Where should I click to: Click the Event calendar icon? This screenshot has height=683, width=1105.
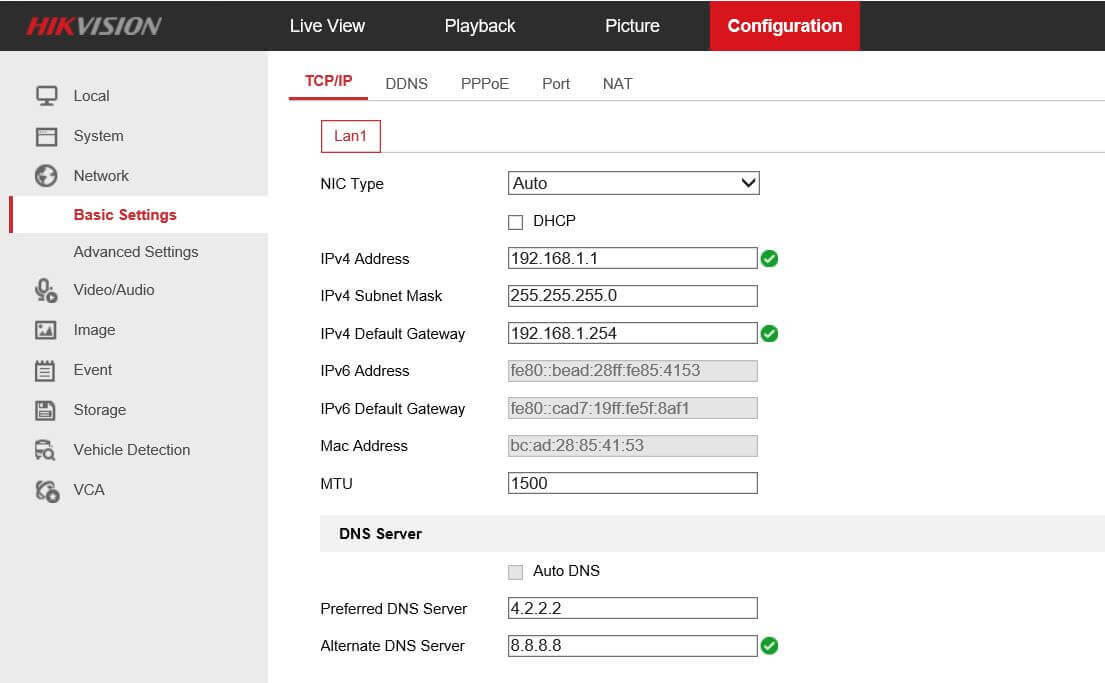coord(46,370)
